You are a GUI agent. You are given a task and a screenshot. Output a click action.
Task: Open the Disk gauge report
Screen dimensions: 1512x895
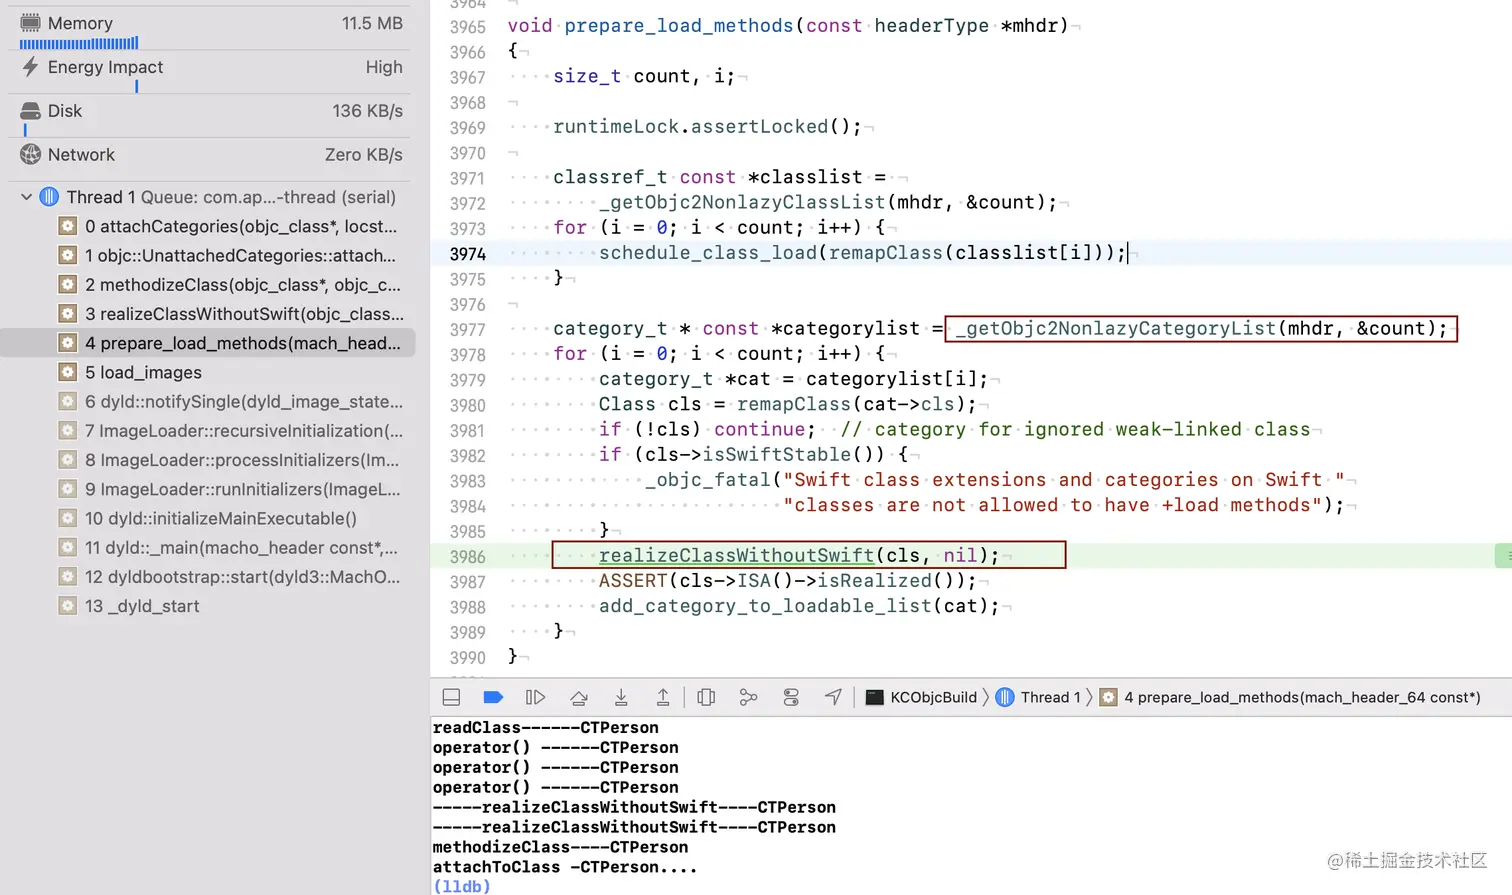pyautogui.click(x=211, y=116)
